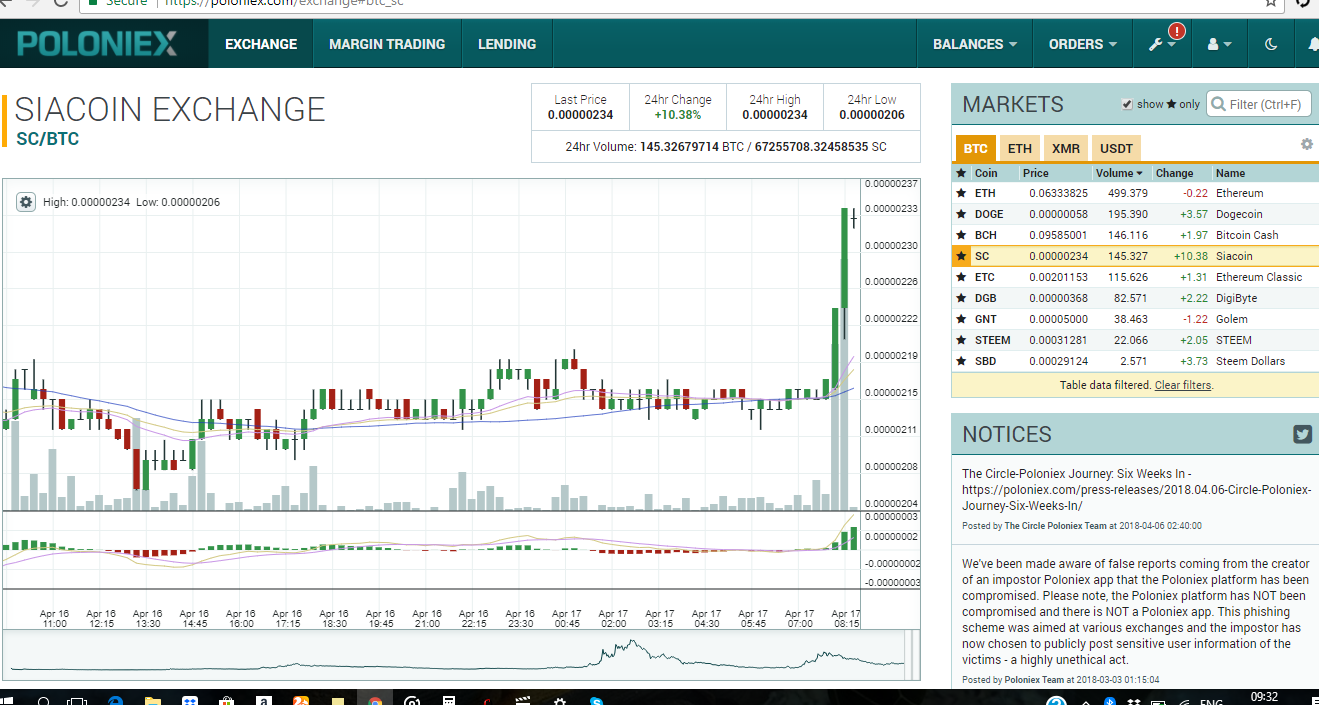Click the SC/BTC pair label

coord(47,139)
